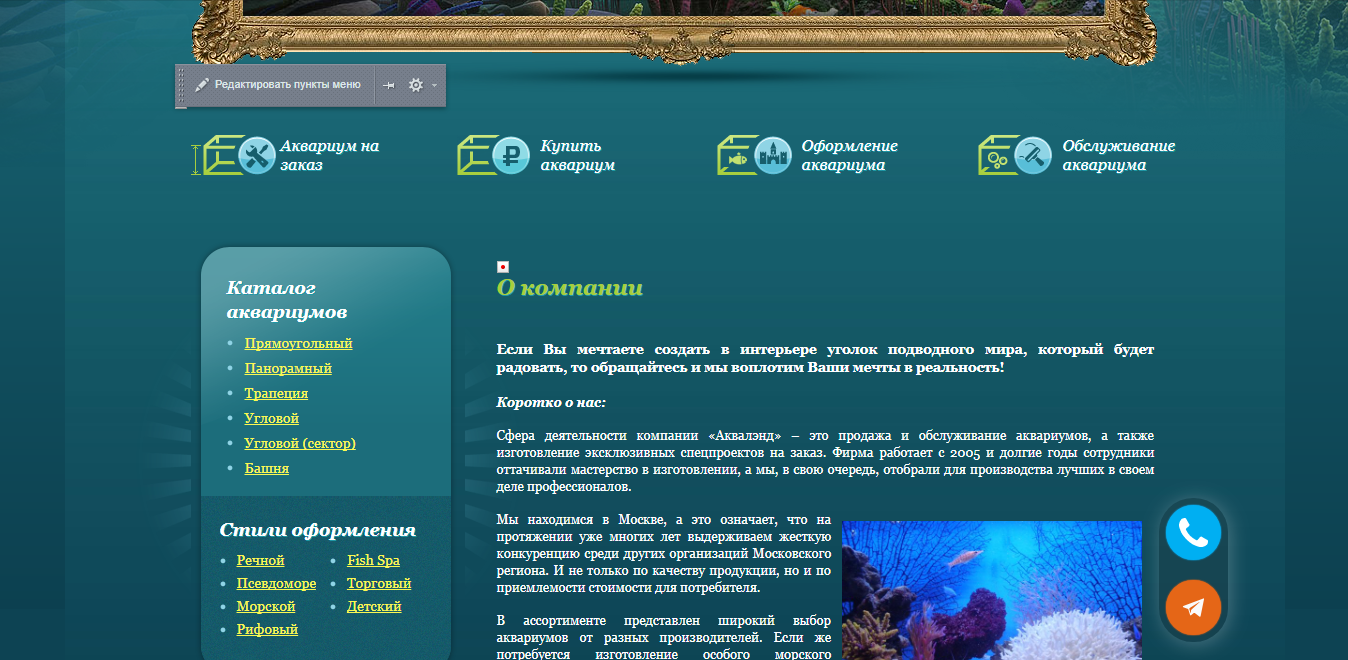Click the brush icon for Обслуживание аквариума
Image resolution: width=1348 pixels, height=660 pixels.
(1033, 155)
